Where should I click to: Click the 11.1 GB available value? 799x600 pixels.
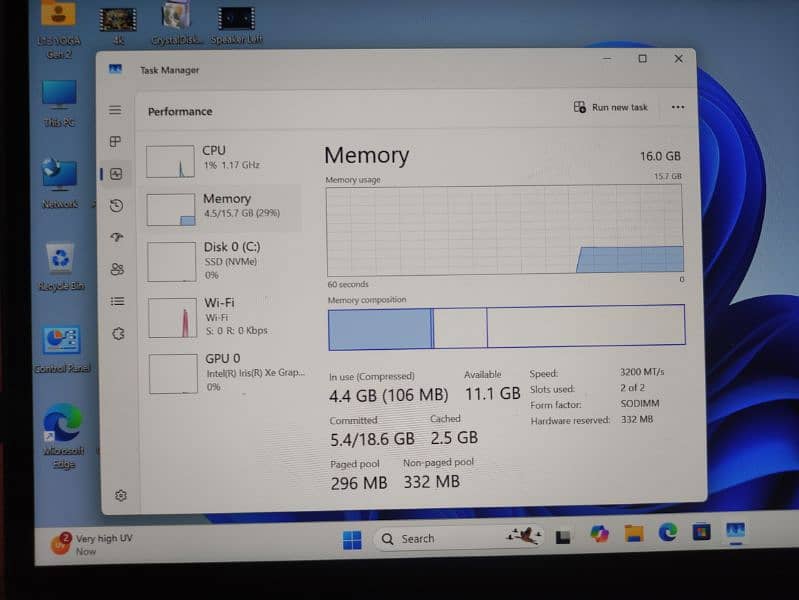tap(492, 393)
